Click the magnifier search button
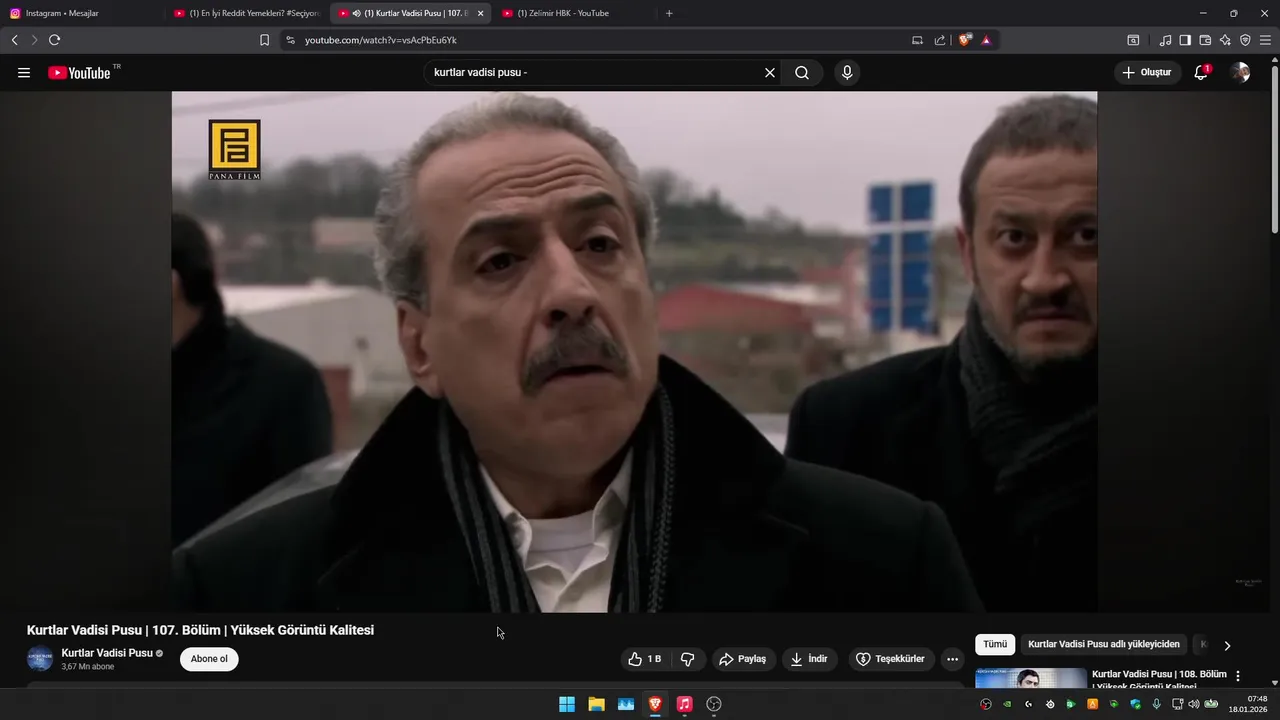This screenshot has height=720, width=1280. click(x=802, y=73)
